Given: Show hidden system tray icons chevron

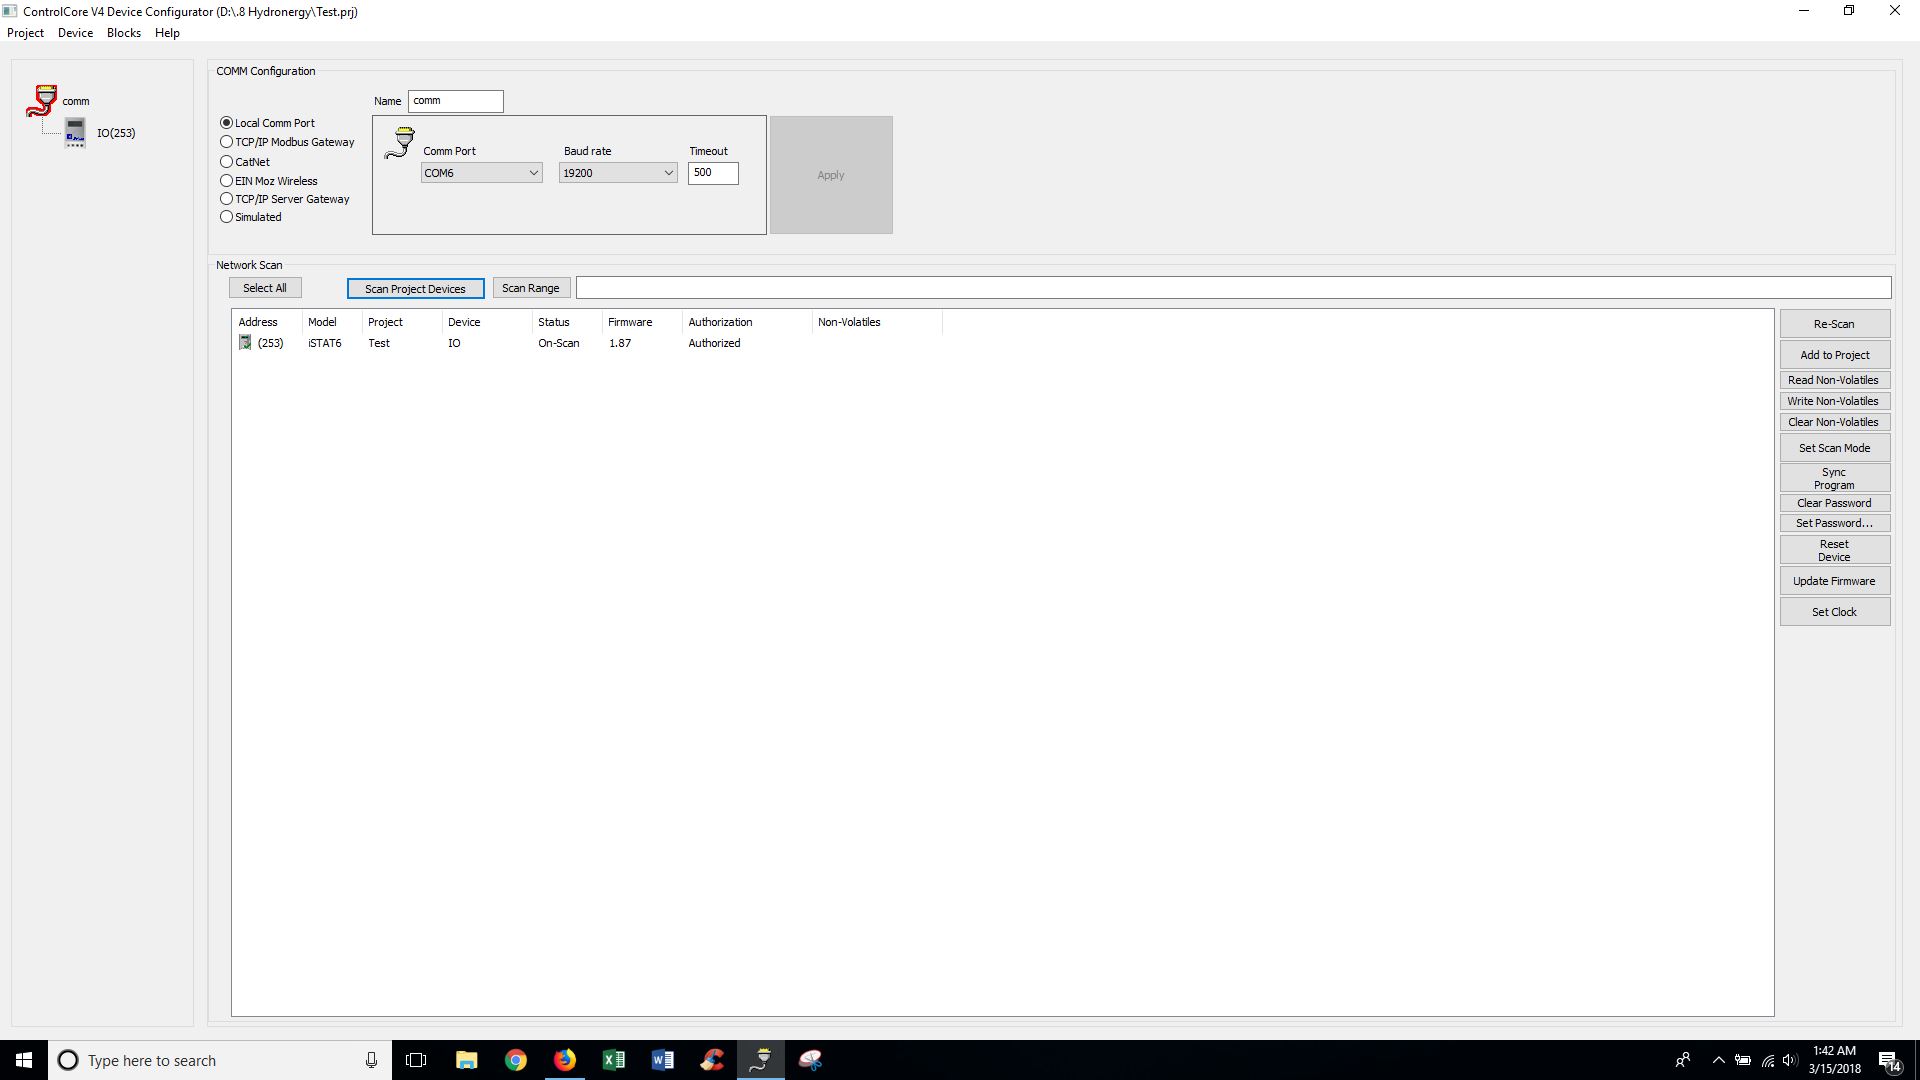Looking at the screenshot, I should (1718, 1060).
